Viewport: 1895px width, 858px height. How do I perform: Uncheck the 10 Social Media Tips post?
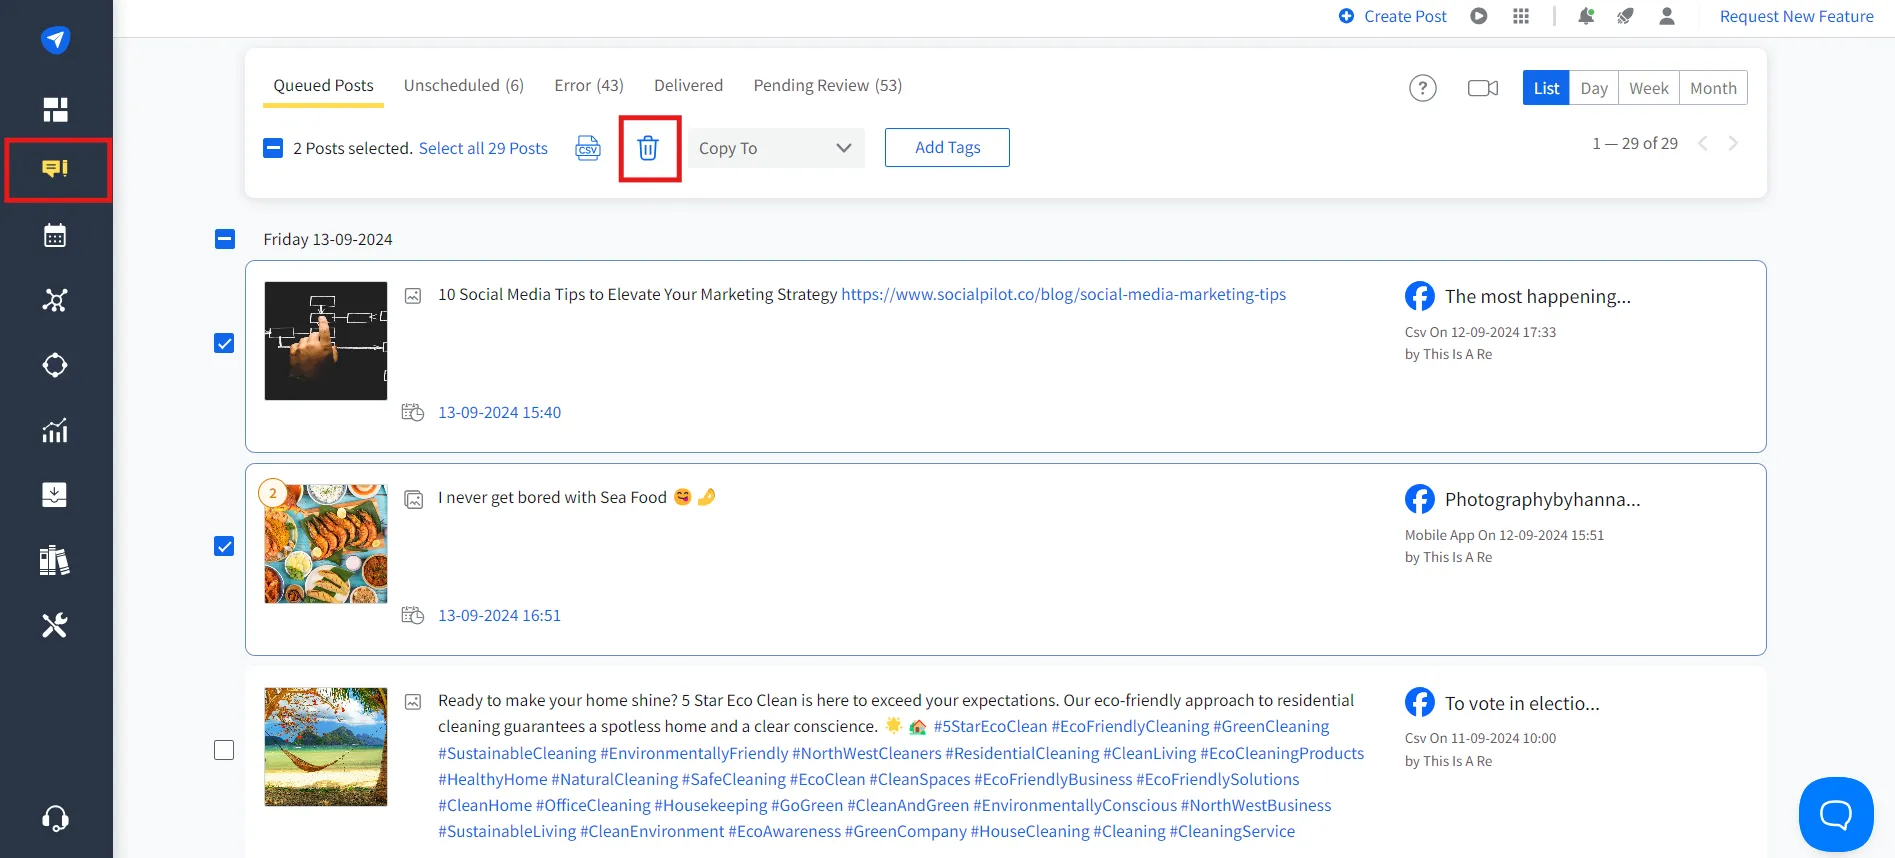coord(224,343)
